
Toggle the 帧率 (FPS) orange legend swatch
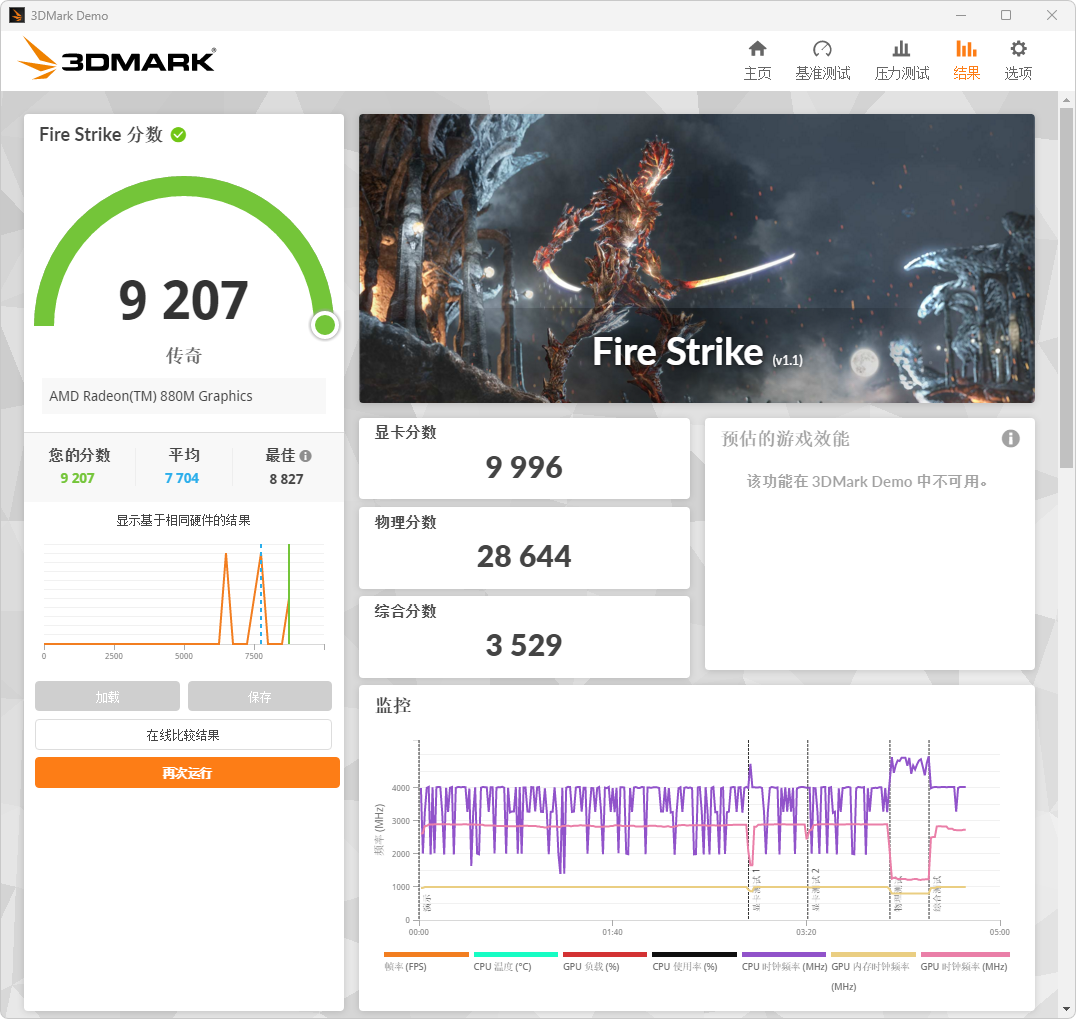pos(426,954)
